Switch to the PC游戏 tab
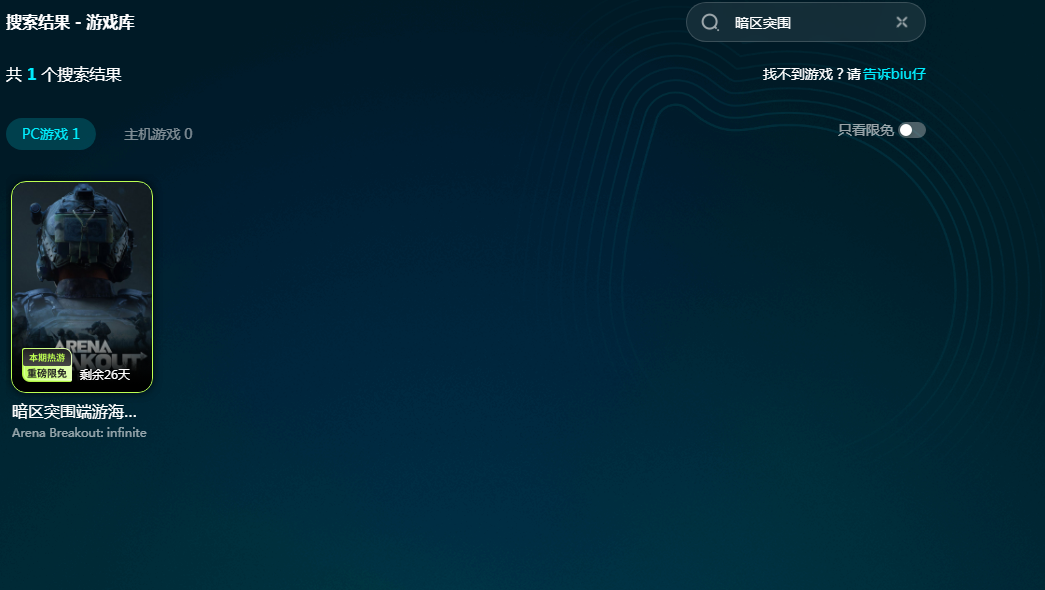This screenshot has width=1045, height=590. coord(51,134)
